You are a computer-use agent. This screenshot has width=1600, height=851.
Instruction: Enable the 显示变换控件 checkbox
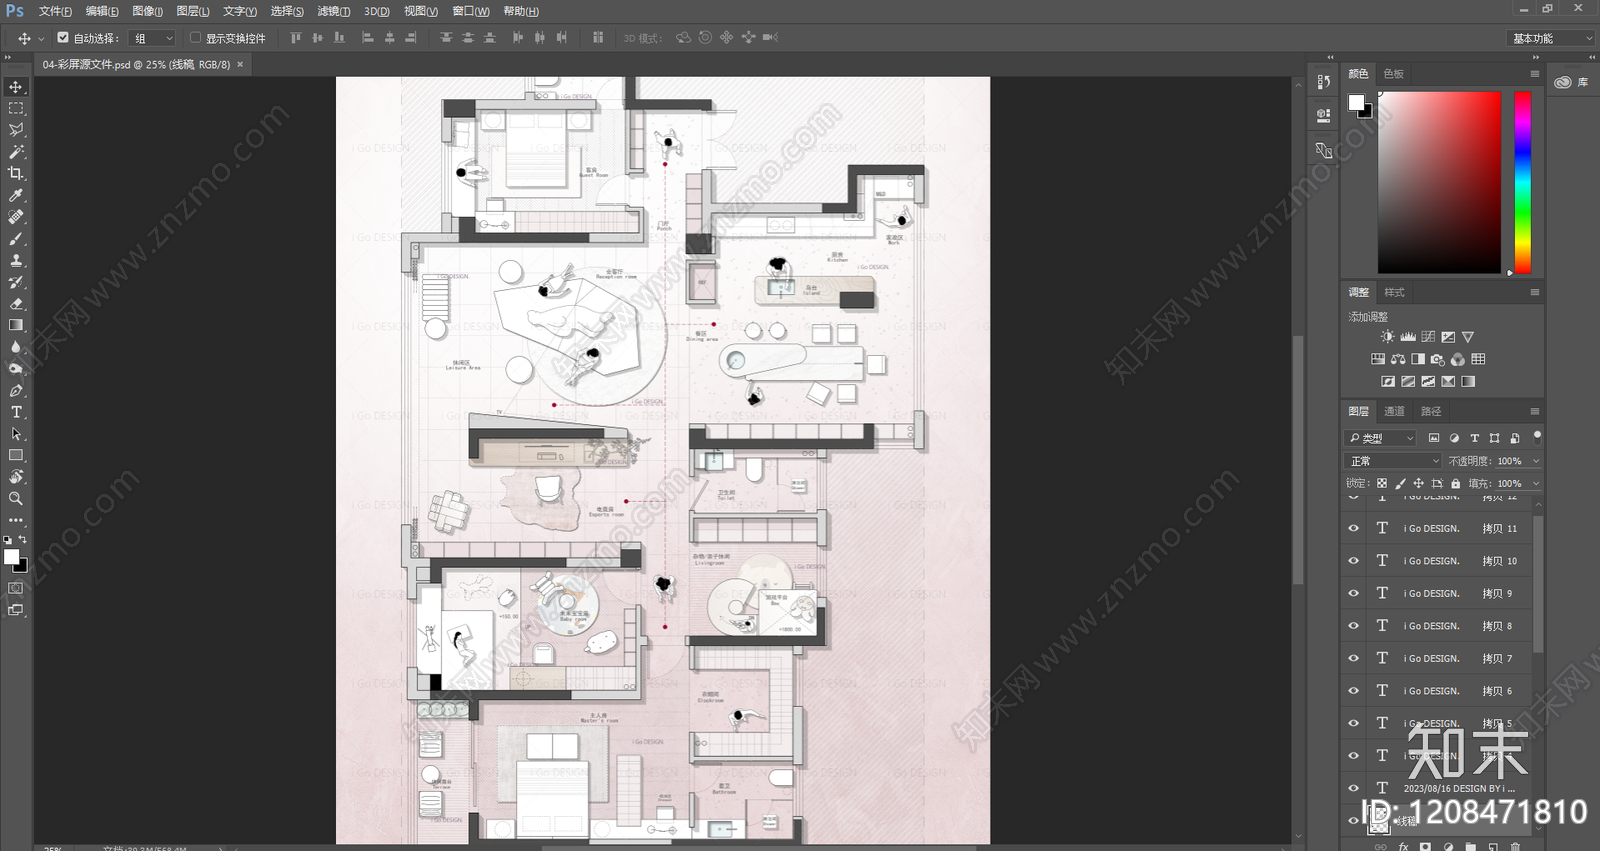coord(195,38)
